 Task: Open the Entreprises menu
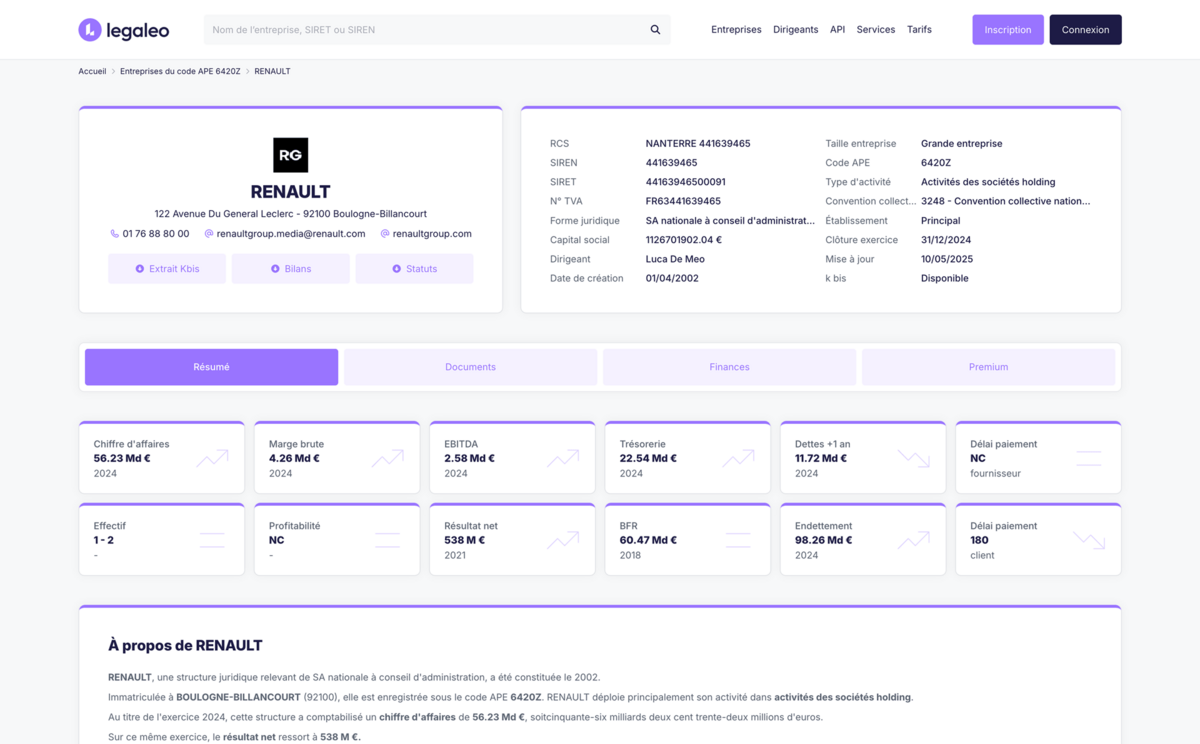pyautogui.click(x=736, y=30)
